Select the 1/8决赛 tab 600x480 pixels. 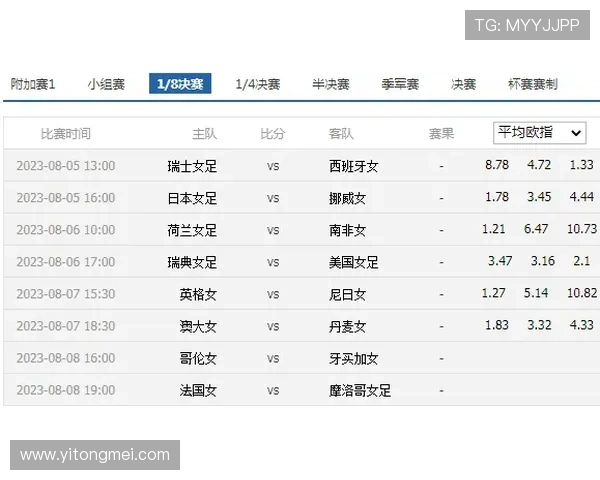coord(180,83)
